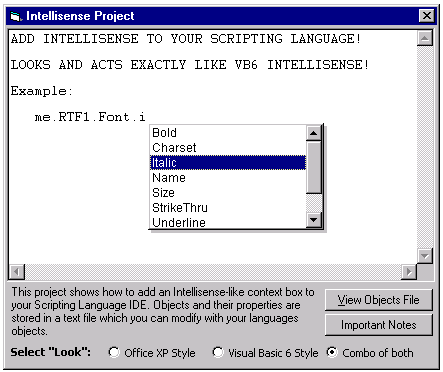This screenshot has height=372, width=443.
Task: Choose the Visual Basic 6 Style option
Action: tap(218, 352)
